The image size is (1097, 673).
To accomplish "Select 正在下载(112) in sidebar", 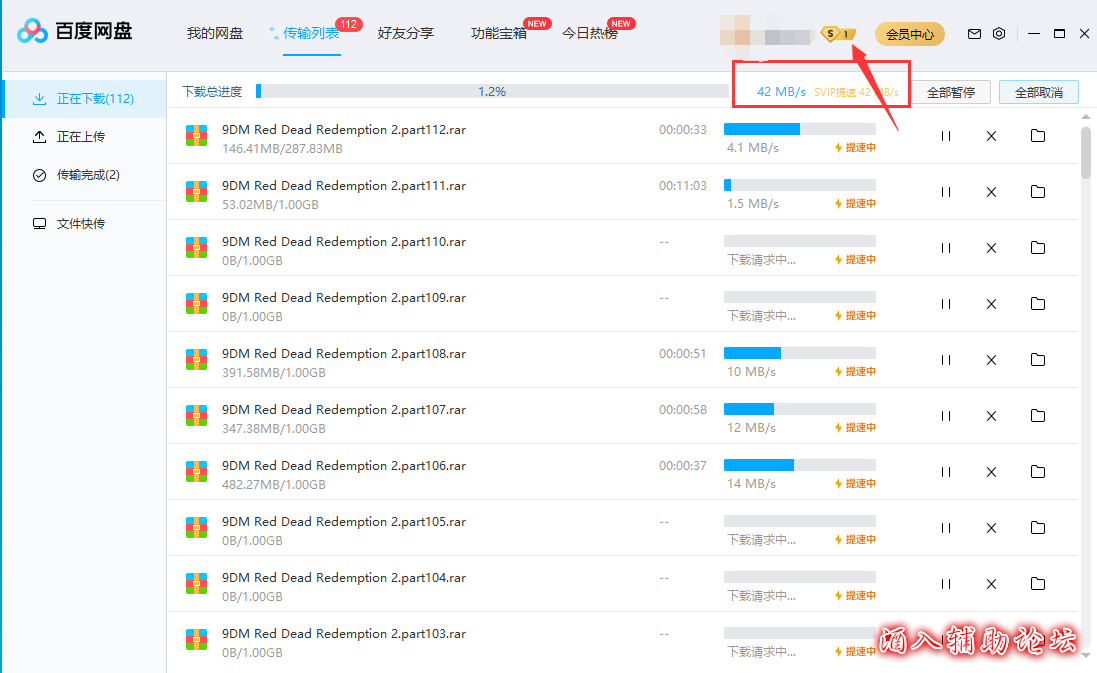I will click(85, 99).
